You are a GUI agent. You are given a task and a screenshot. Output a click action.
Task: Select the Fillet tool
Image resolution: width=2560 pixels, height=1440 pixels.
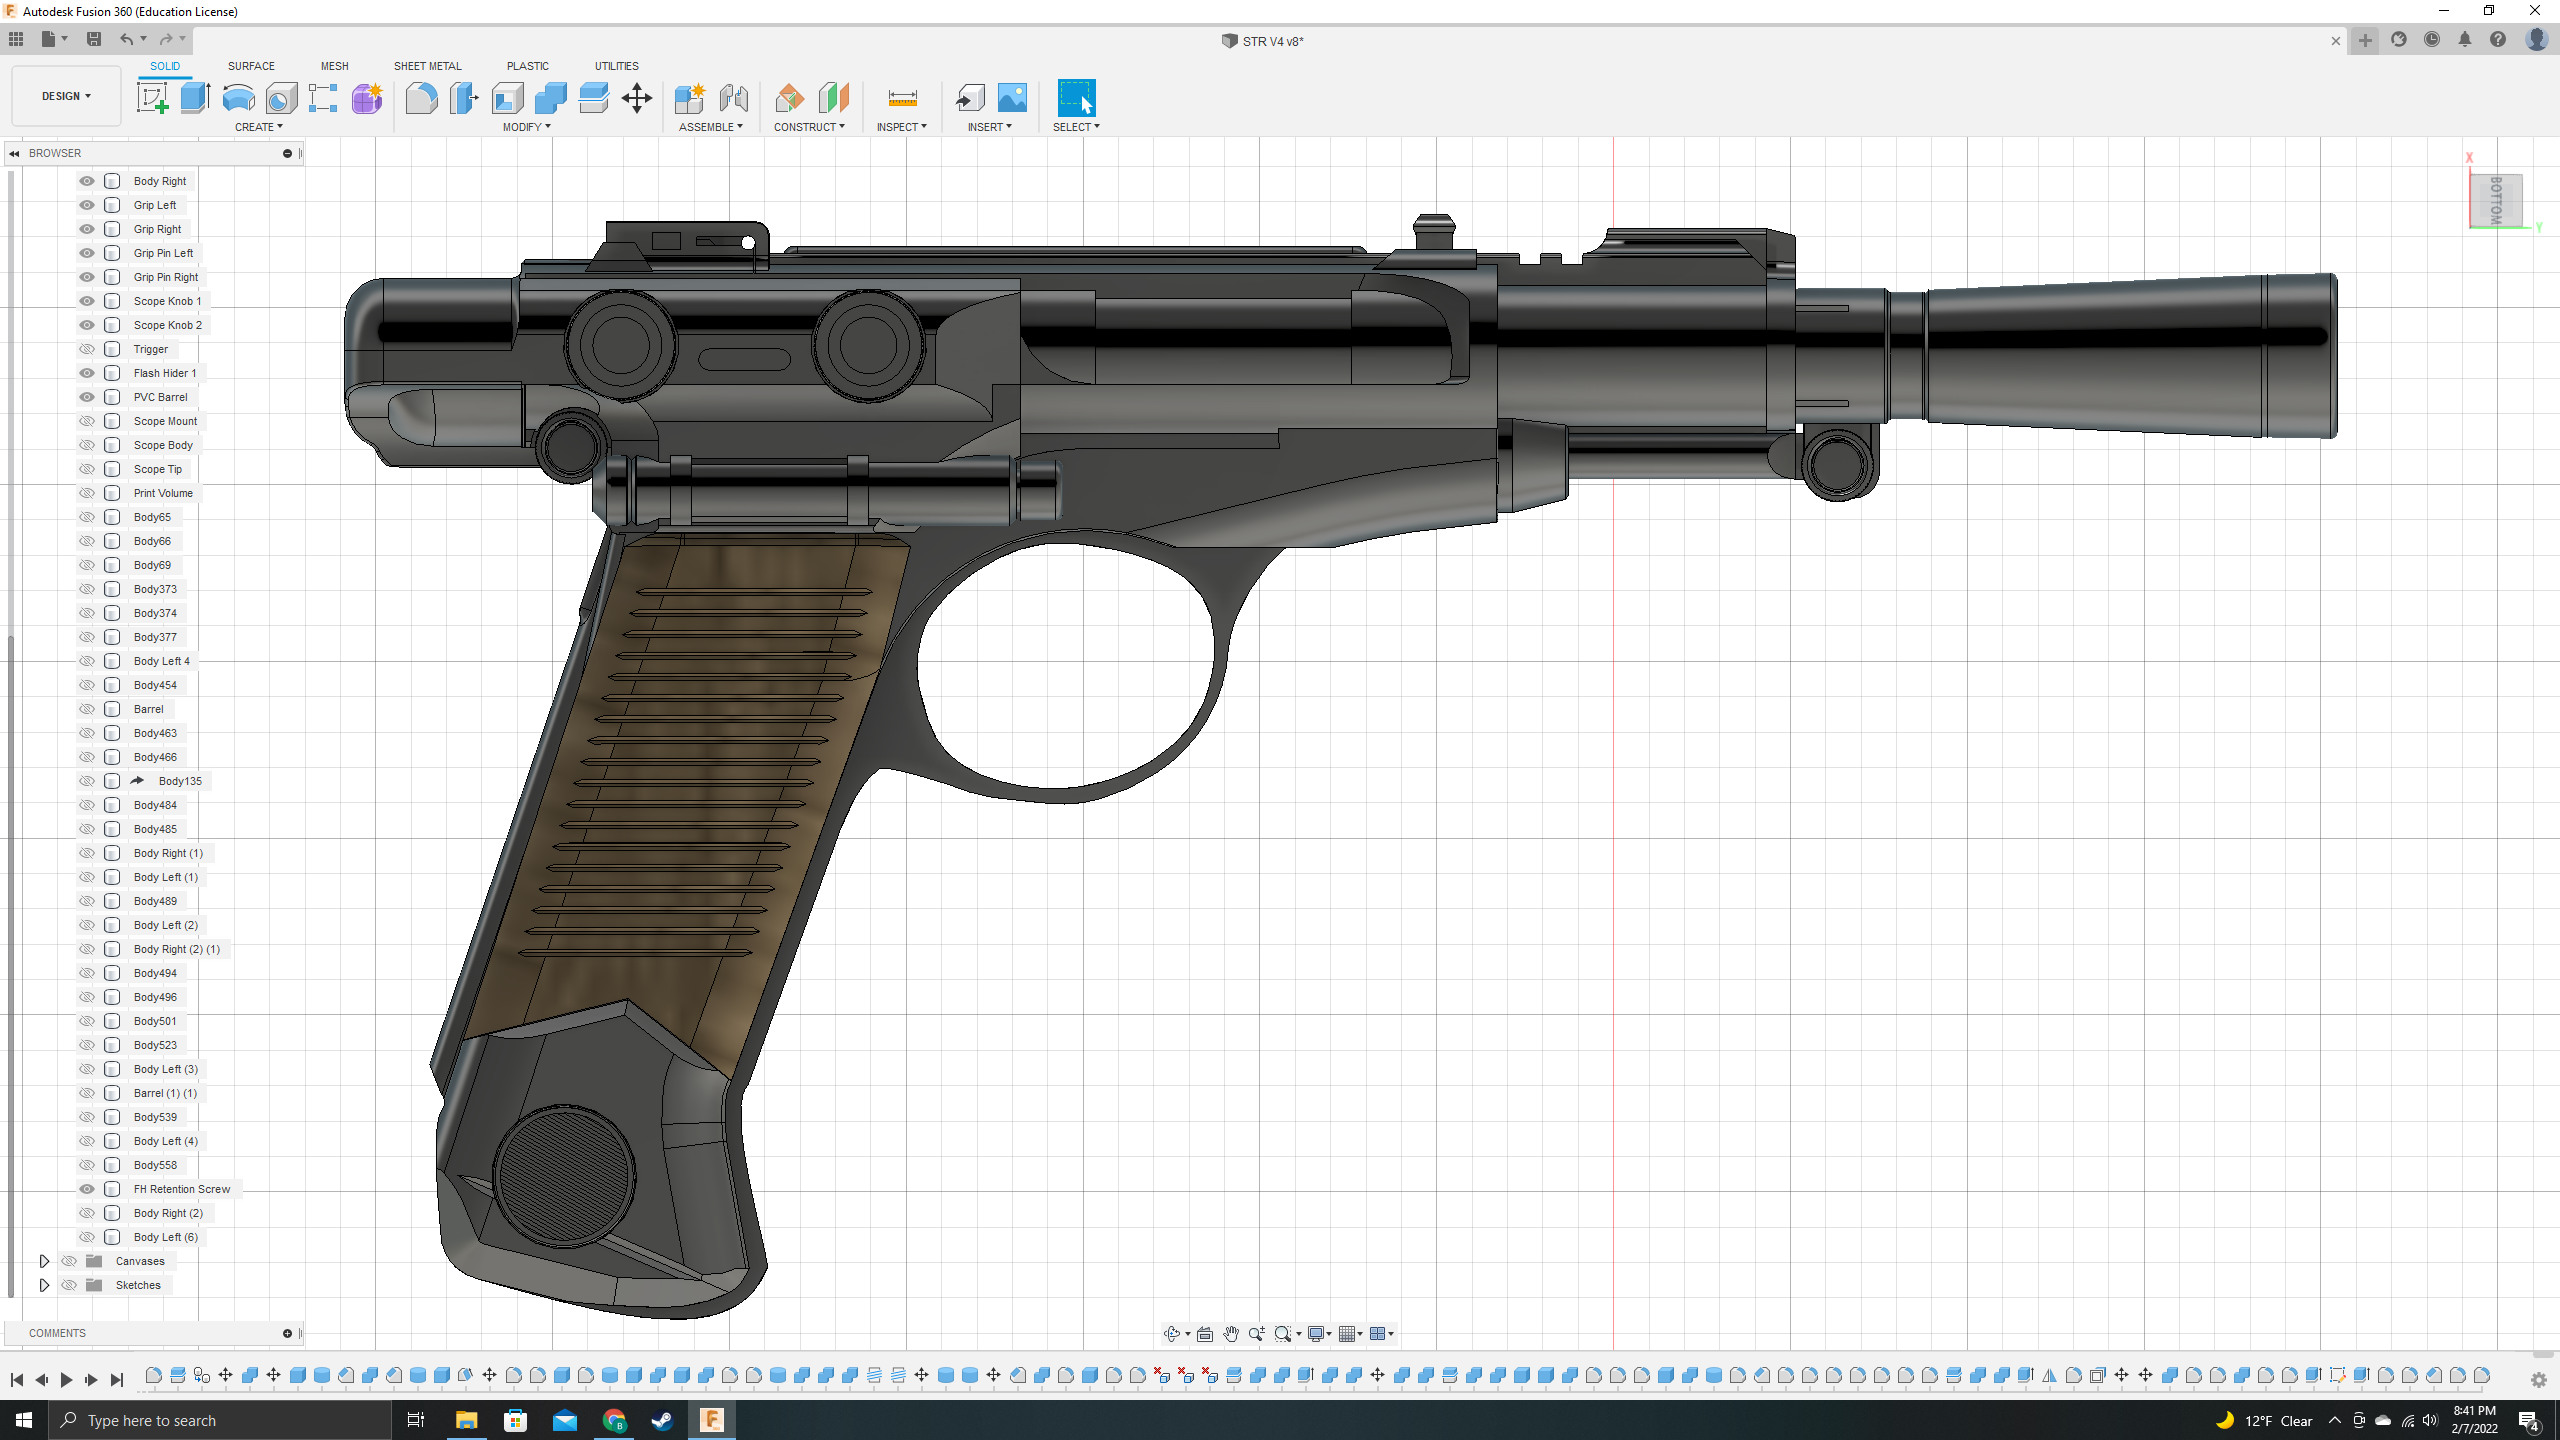[x=421, y=98]
